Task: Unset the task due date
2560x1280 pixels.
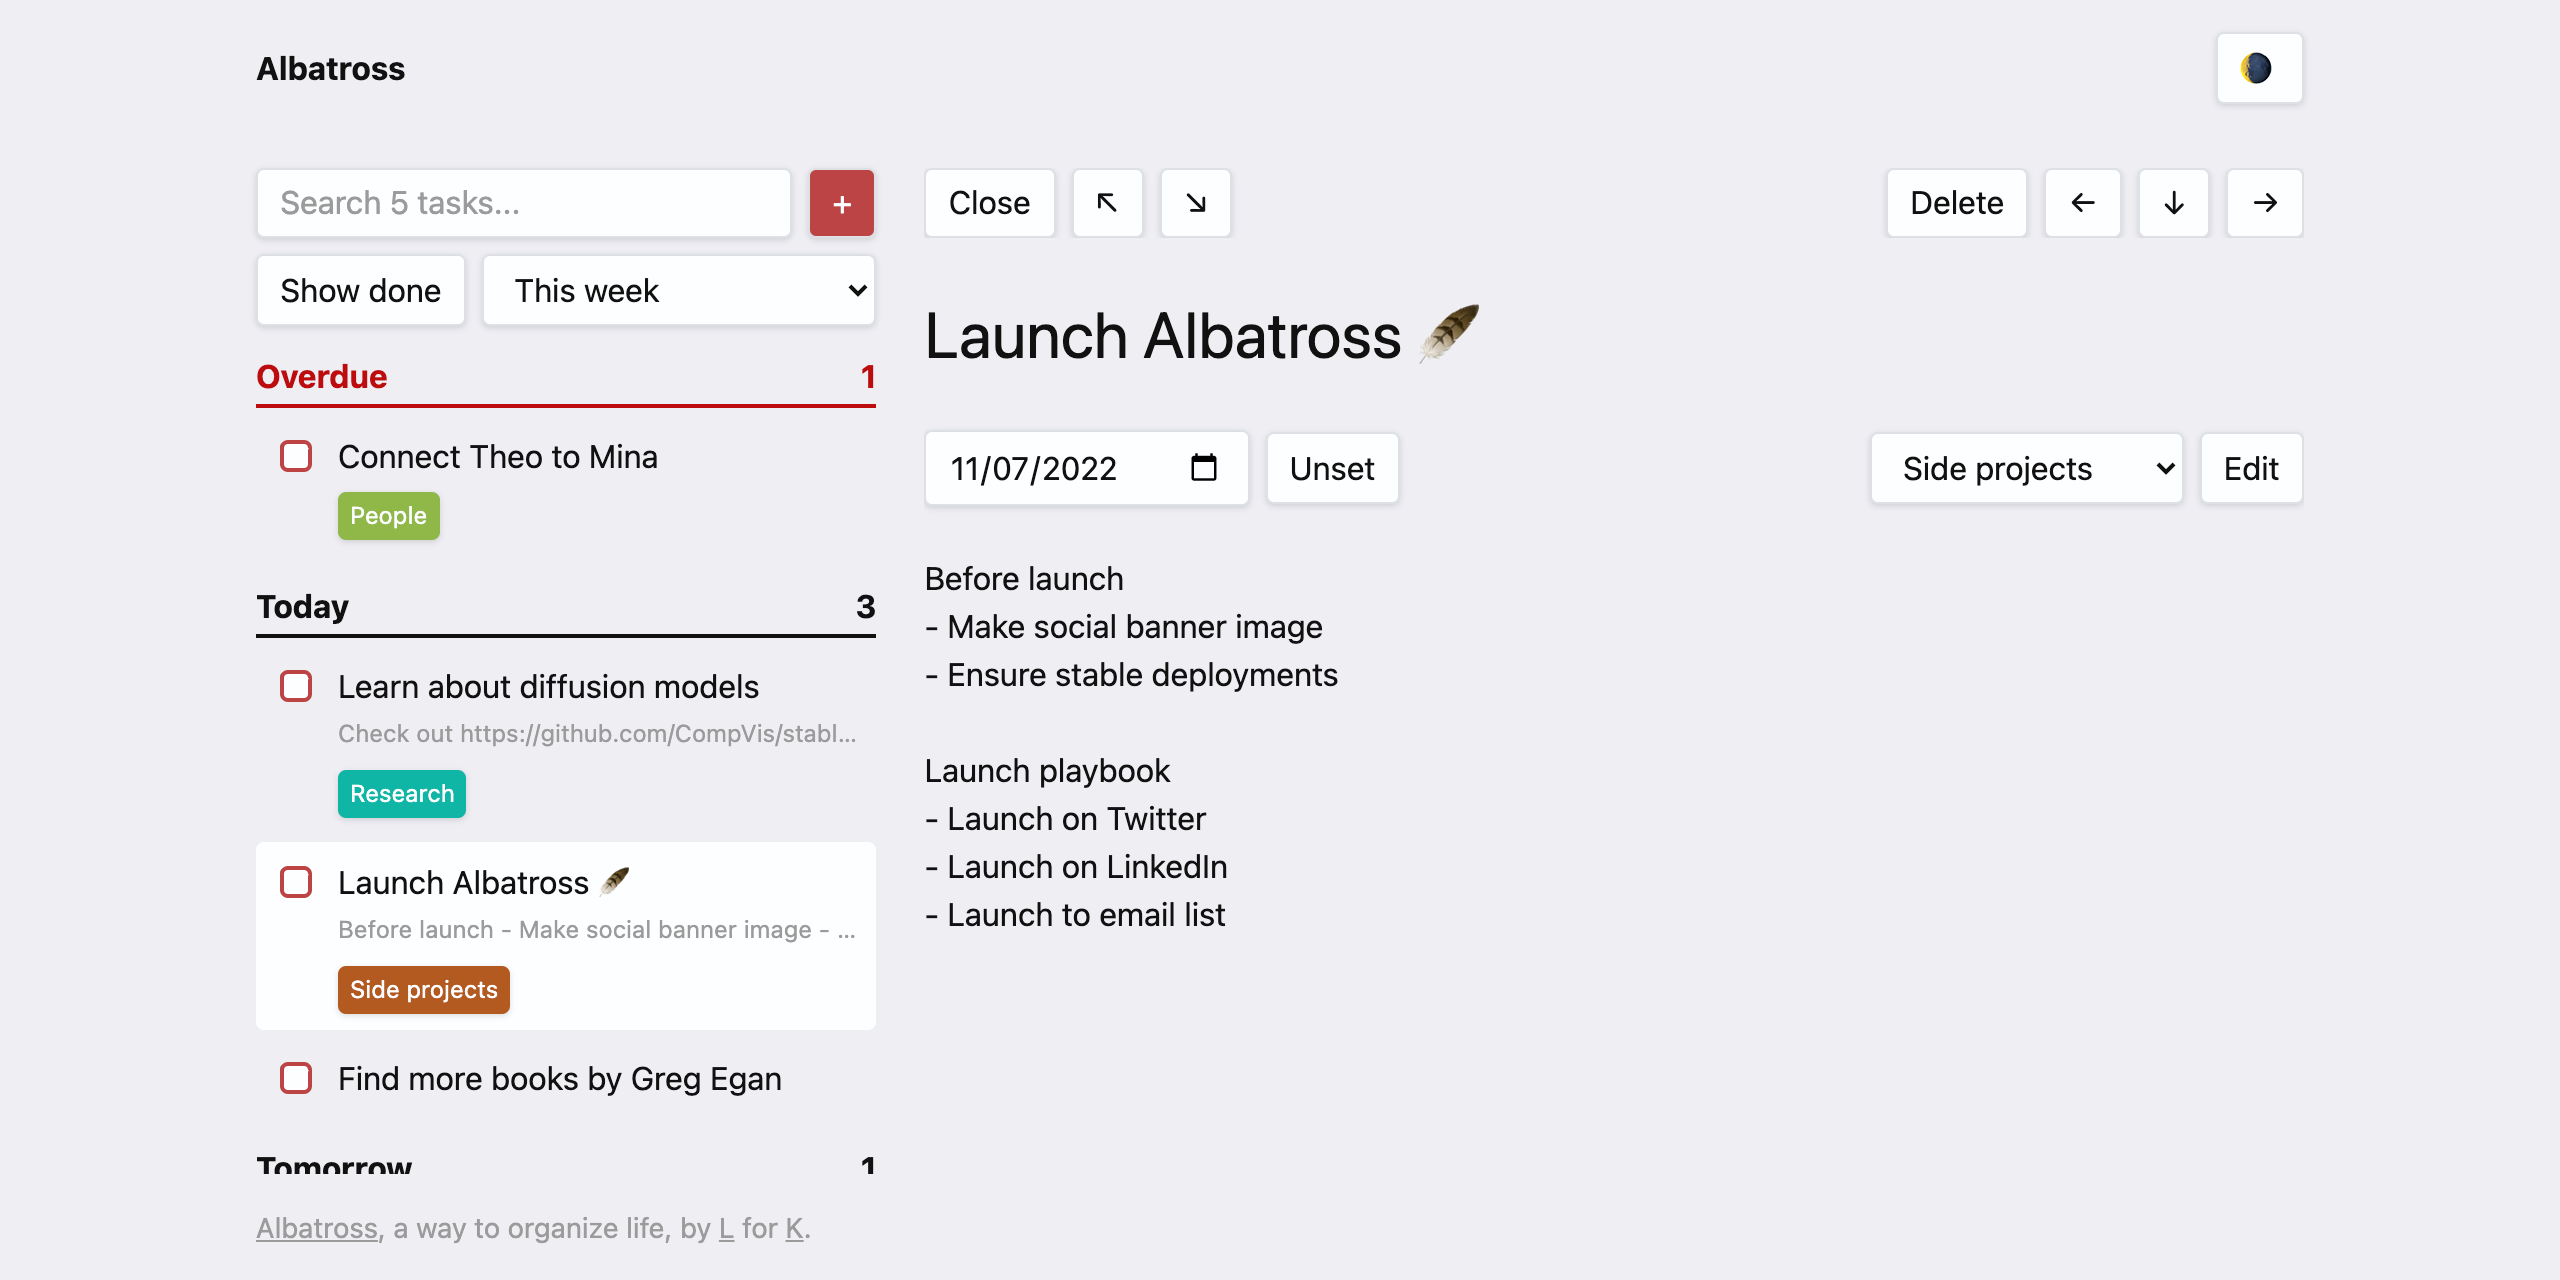Action: pyautogui.click(x=1332, y=467)
